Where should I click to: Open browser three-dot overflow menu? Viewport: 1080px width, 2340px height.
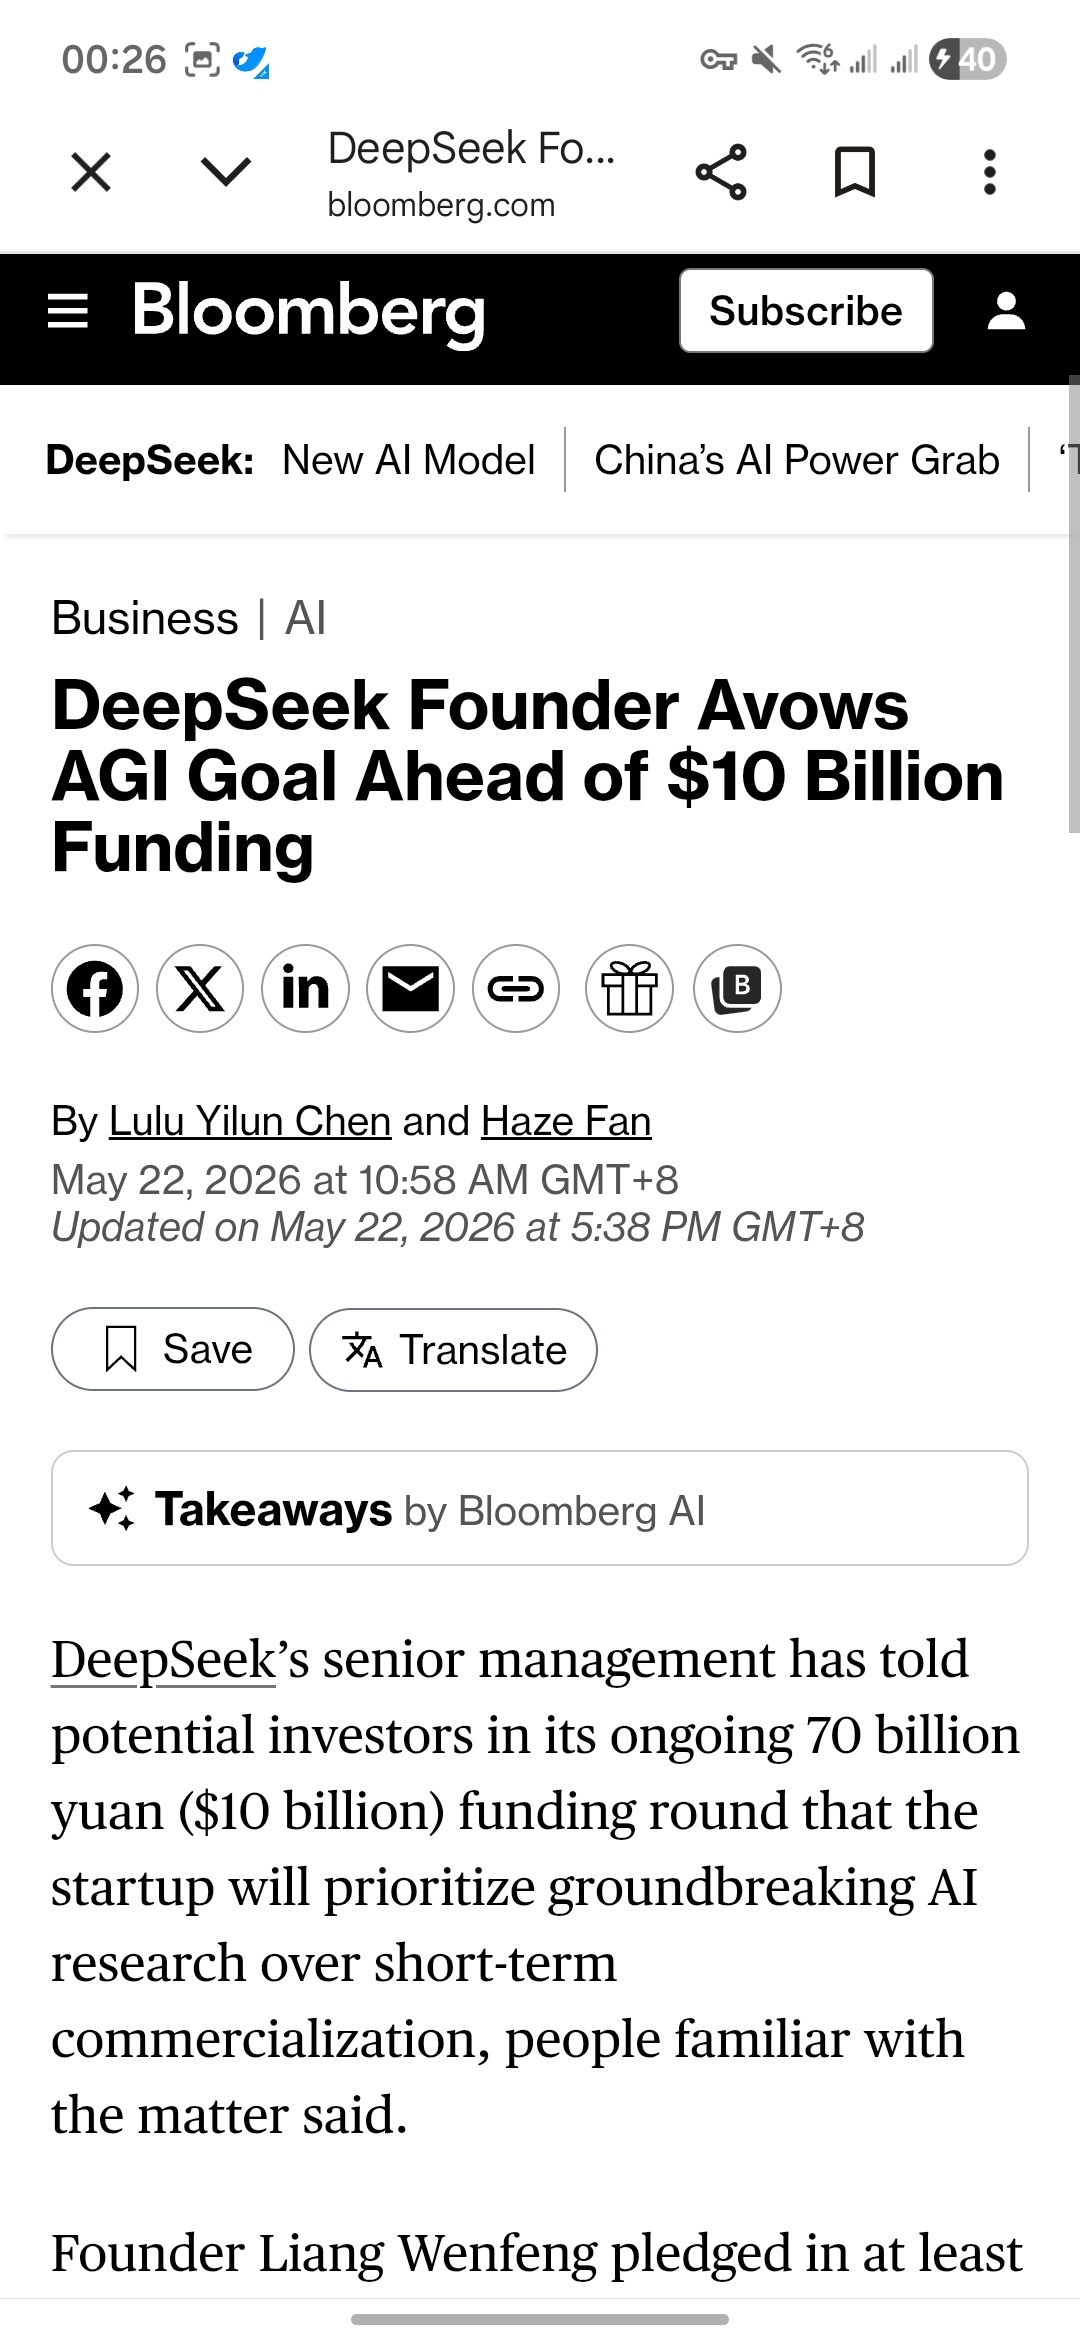[990, 172]
